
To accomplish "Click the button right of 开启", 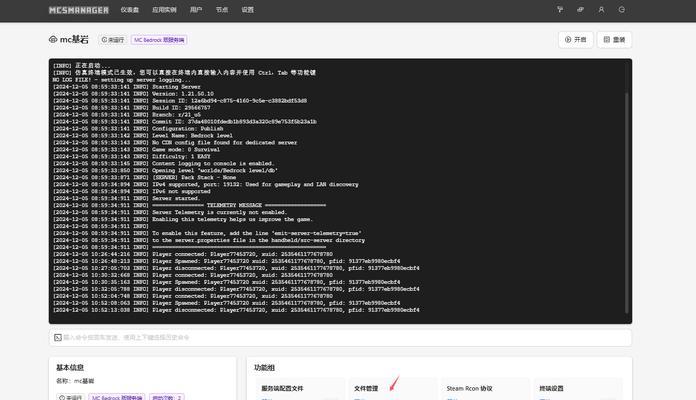I will click(x=614, y=40).
